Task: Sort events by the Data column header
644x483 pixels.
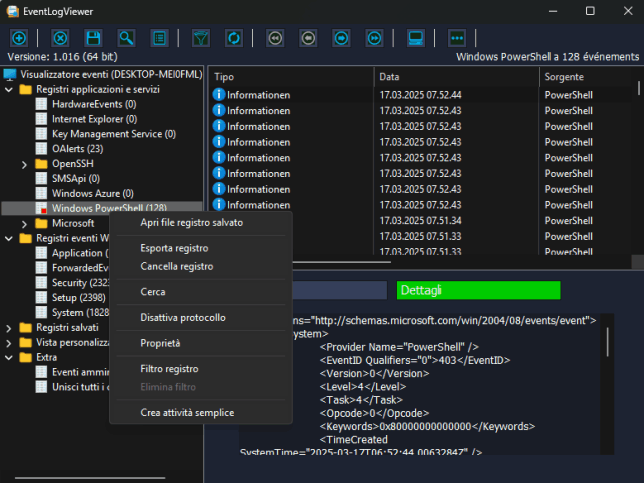Action: point(456,77)
